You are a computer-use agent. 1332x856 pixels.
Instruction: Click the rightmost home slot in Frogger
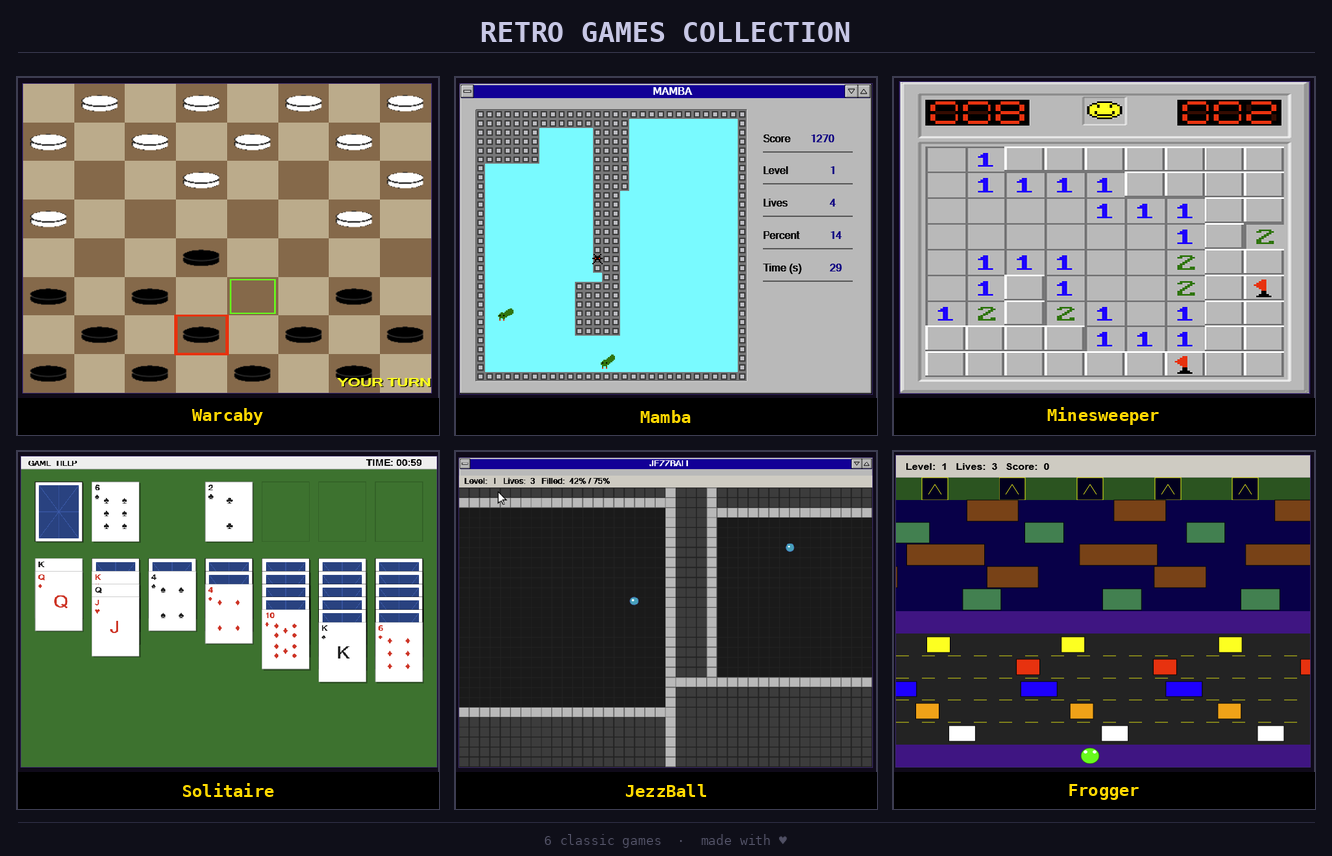tap(1245, 489)
